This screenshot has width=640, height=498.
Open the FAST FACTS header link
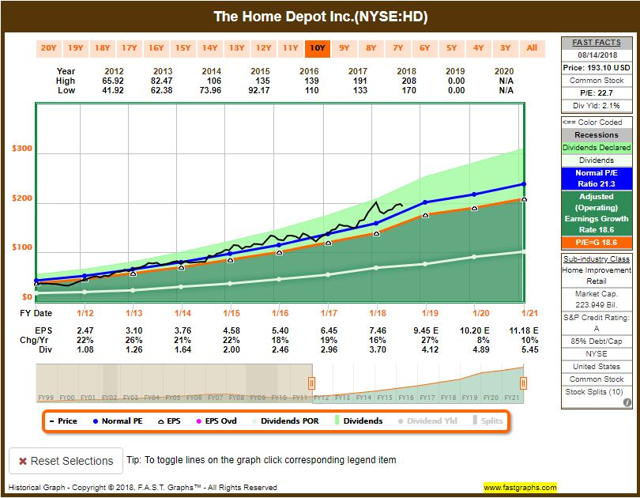596,42
